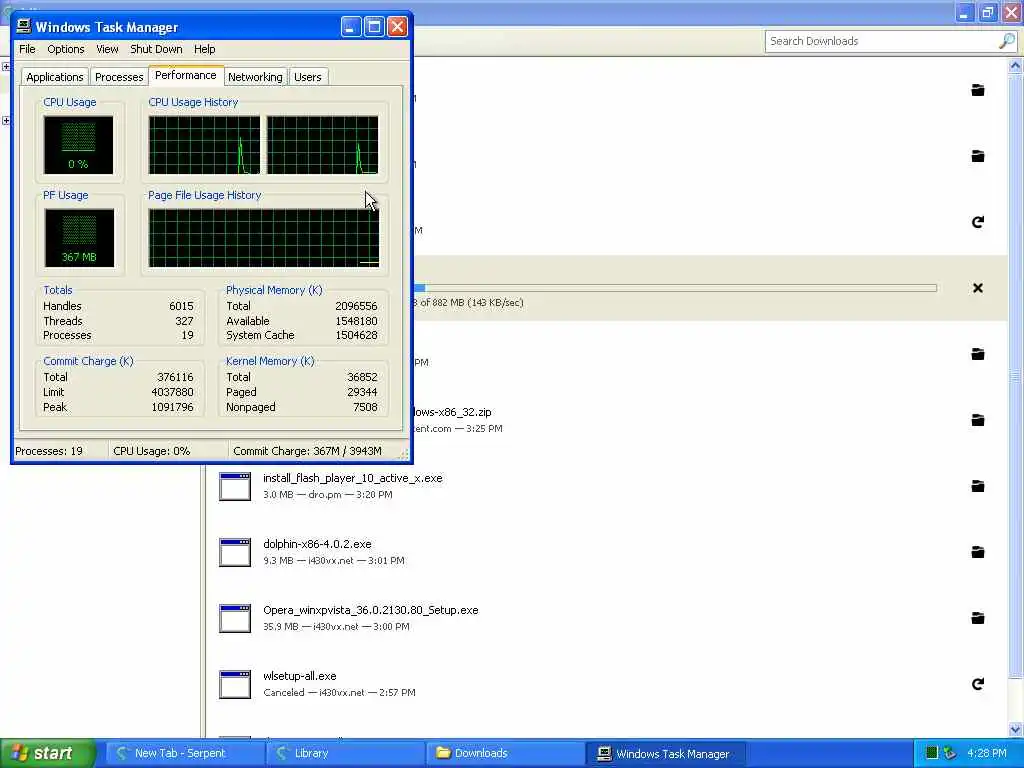Screen dimensions: 1024x768
Task: Click the left CPU Usage History graph
Action: point(204,145)
